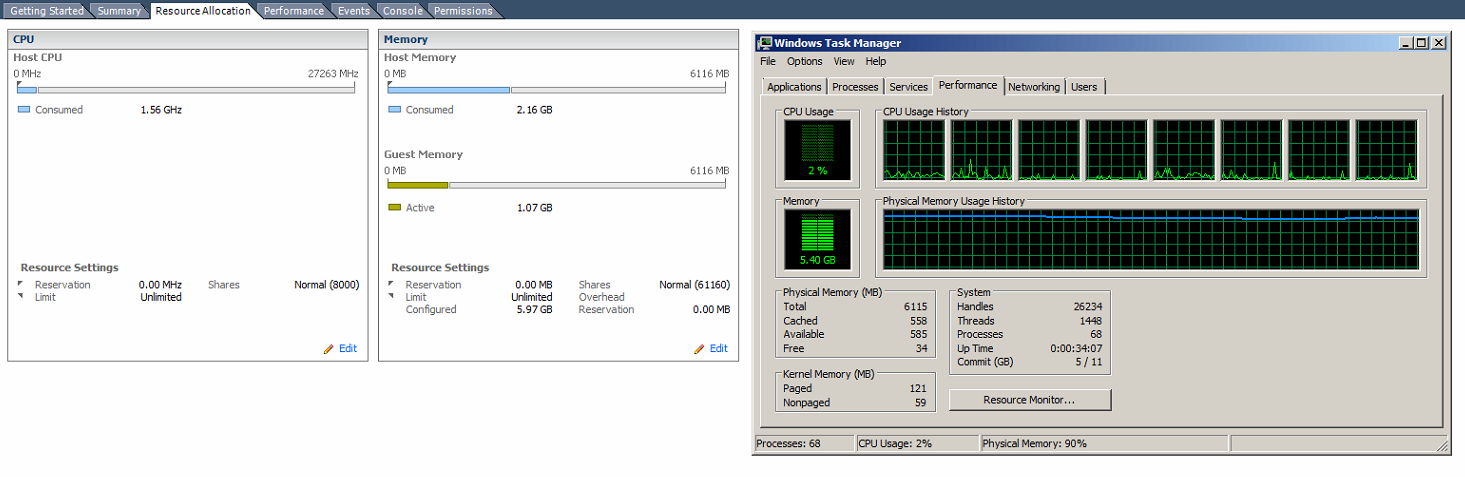This screenshot has height=477, width=1465.
Task: Click blue Consumed swatch under Host CPU
Action: [24, 110]
